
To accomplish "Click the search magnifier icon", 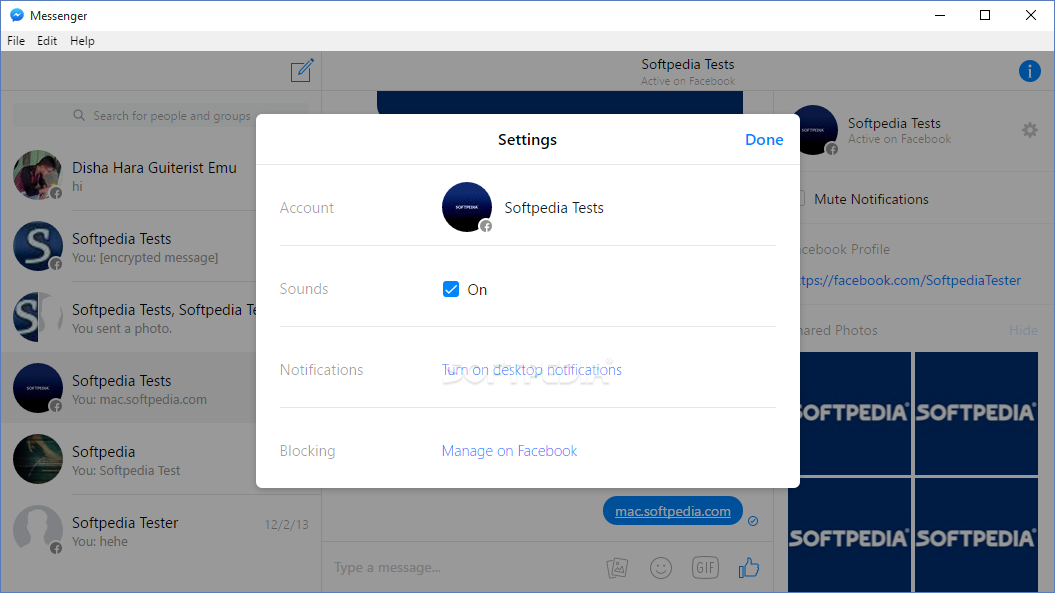I will [79, 115].
